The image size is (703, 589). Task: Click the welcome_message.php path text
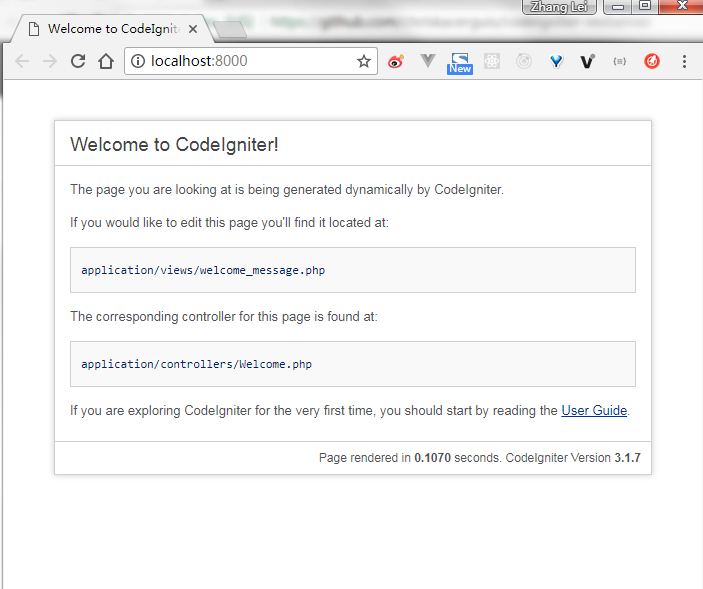[203, 270]
